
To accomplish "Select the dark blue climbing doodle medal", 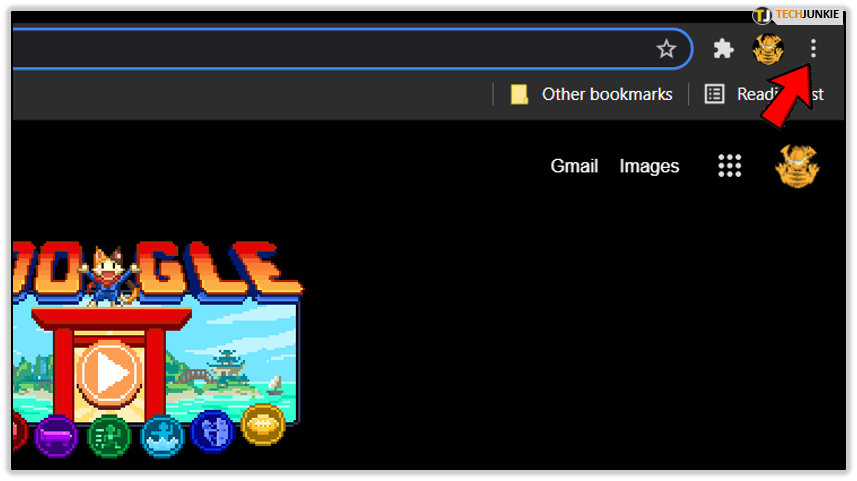I will (x=213, y=432).
